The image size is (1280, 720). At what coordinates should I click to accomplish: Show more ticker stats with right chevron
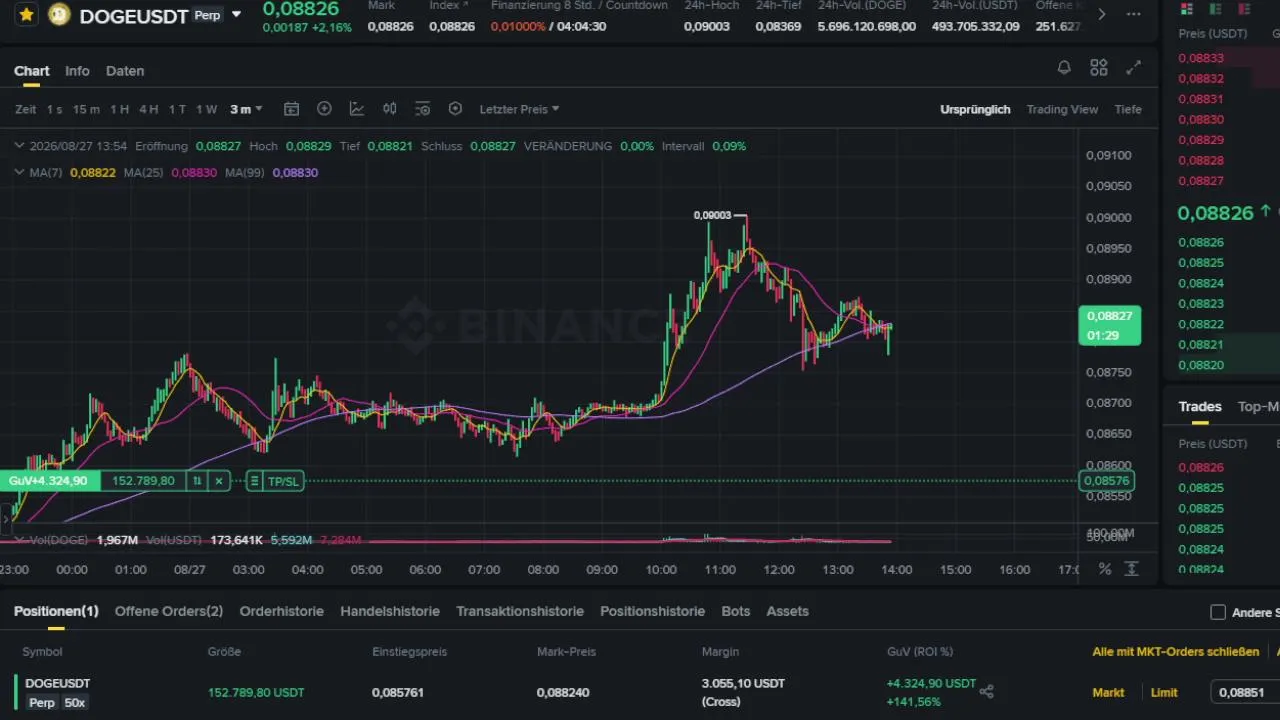click(x=1102, y=14)
